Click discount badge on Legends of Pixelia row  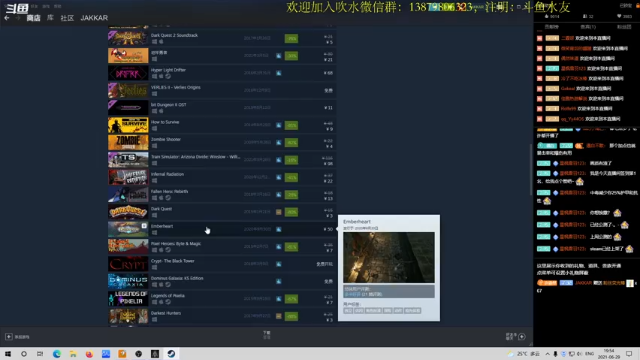291,299
